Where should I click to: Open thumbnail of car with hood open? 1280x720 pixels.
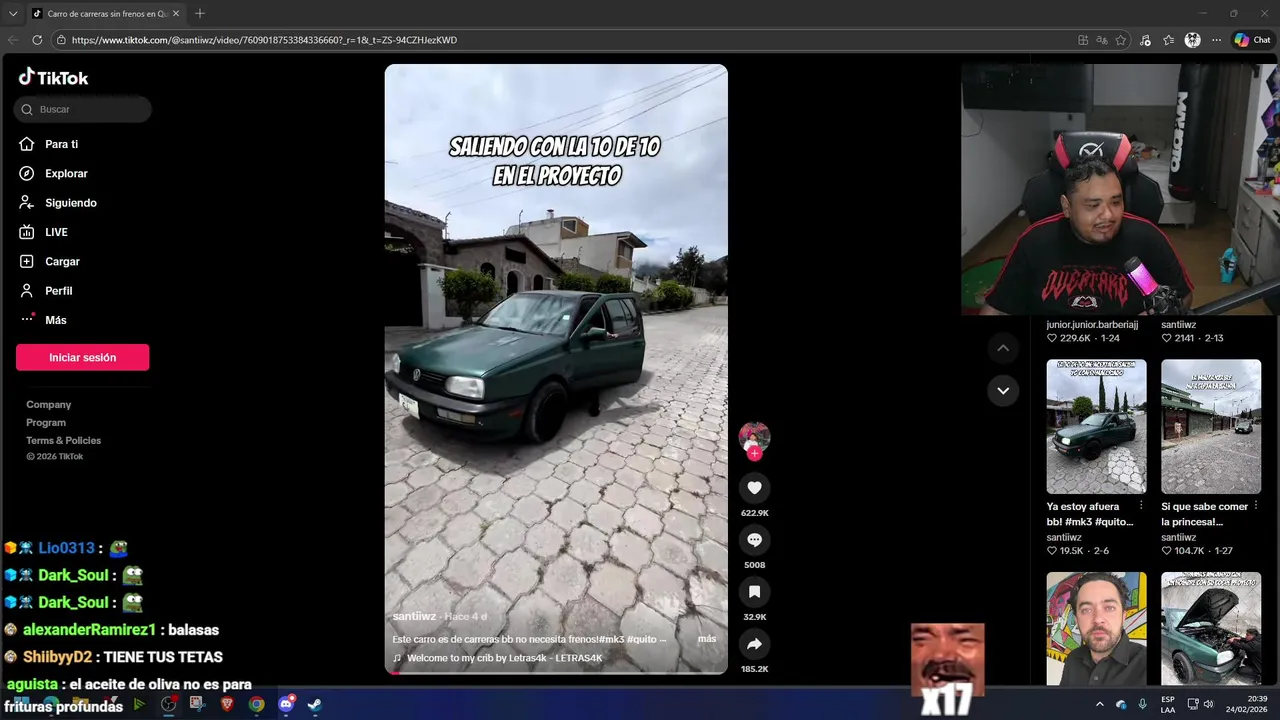[1211, 628]
